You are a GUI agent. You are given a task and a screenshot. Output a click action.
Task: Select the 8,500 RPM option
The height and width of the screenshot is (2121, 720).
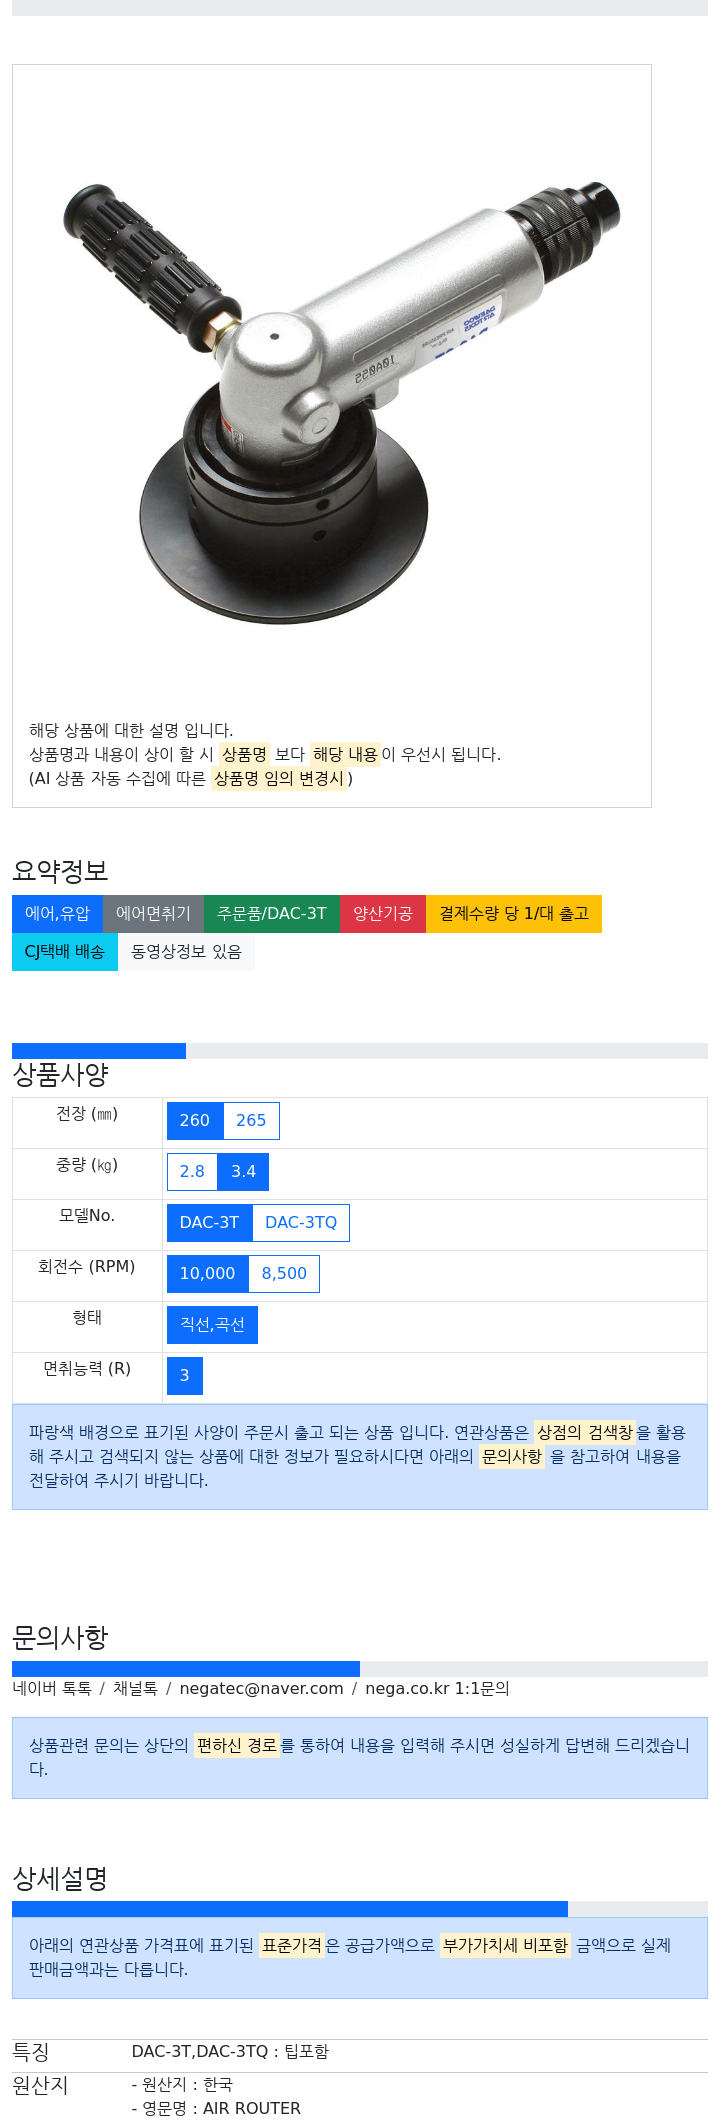[284, 1274]
